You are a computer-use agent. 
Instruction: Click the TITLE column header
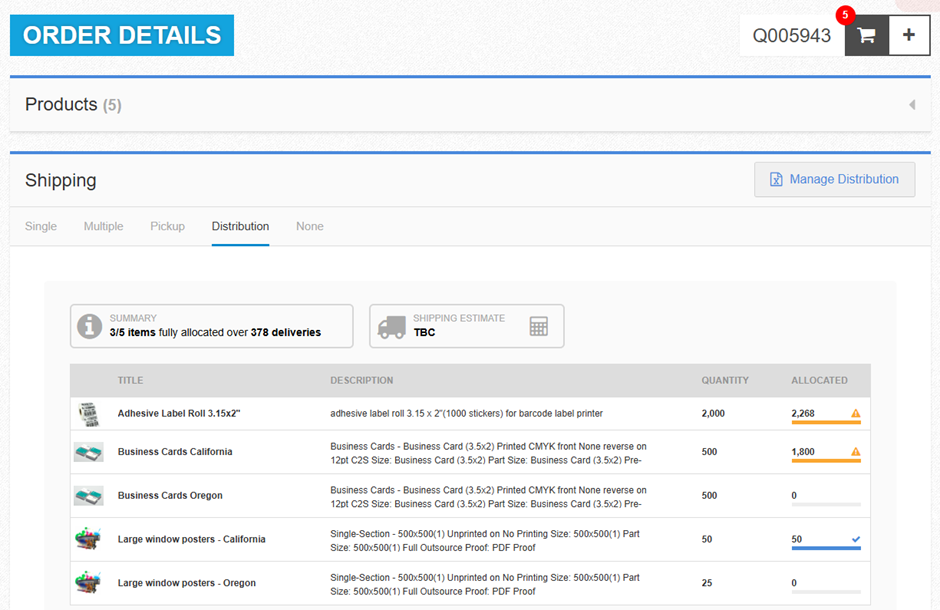pyautogui.click(x=130, y=381)
